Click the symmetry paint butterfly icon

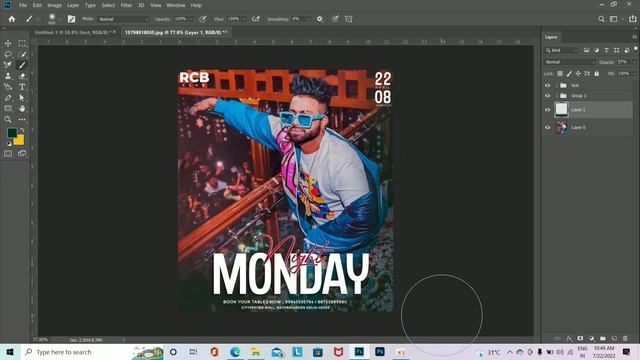click(x=349, y=19)
